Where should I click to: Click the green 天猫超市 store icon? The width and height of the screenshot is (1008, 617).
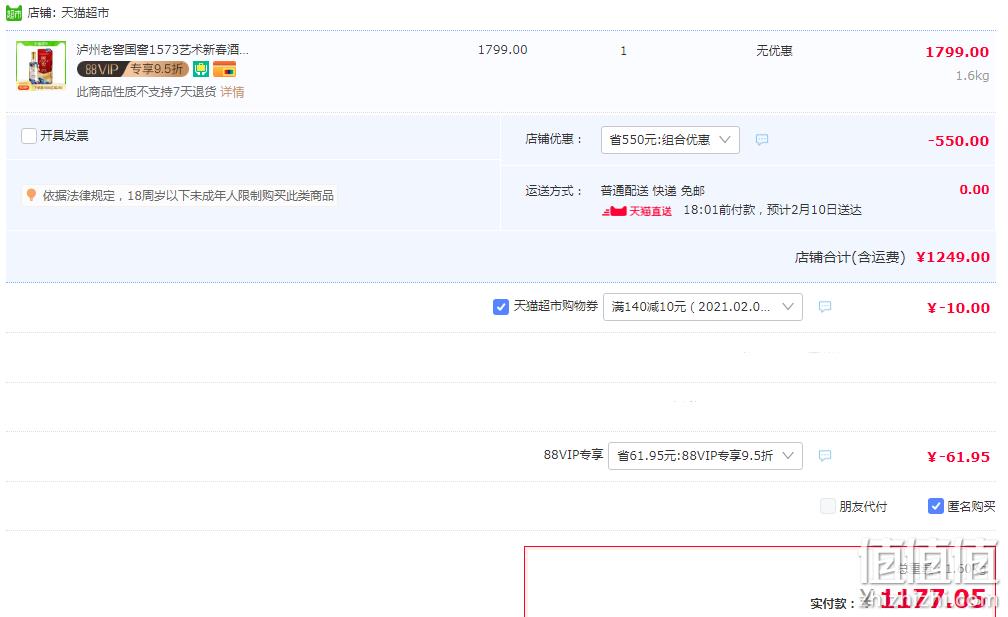click(x=14, y=12)
